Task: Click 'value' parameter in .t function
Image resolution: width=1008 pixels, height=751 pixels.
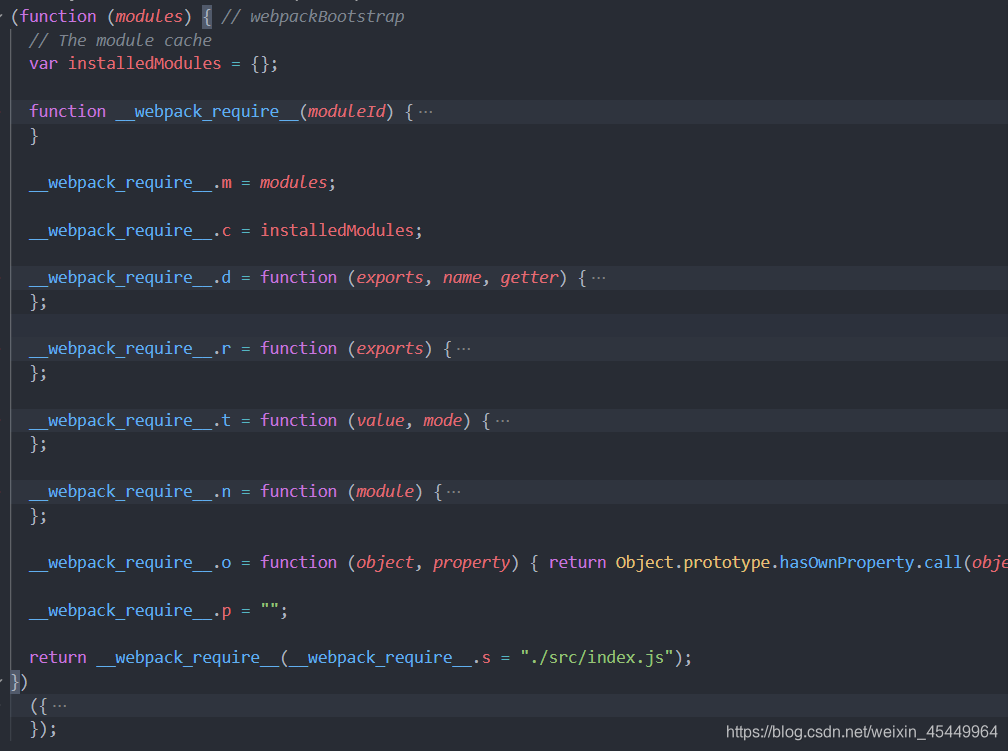Action: [x=380, y=421]
